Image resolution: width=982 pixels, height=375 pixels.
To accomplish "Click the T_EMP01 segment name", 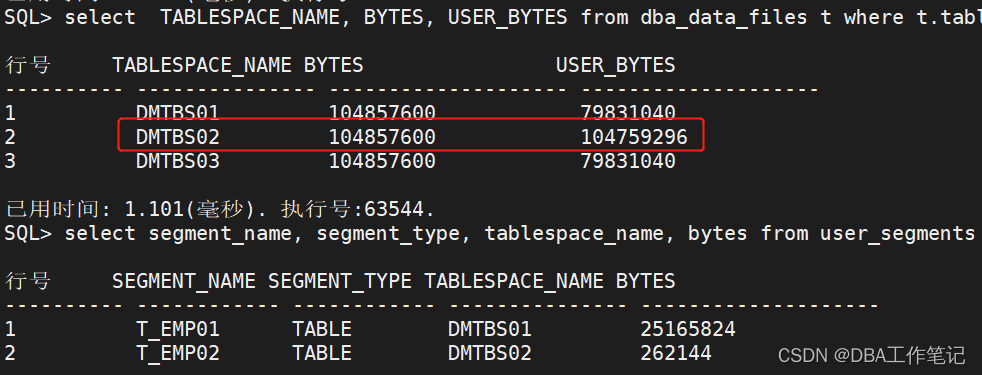I will tap(178, 329).
